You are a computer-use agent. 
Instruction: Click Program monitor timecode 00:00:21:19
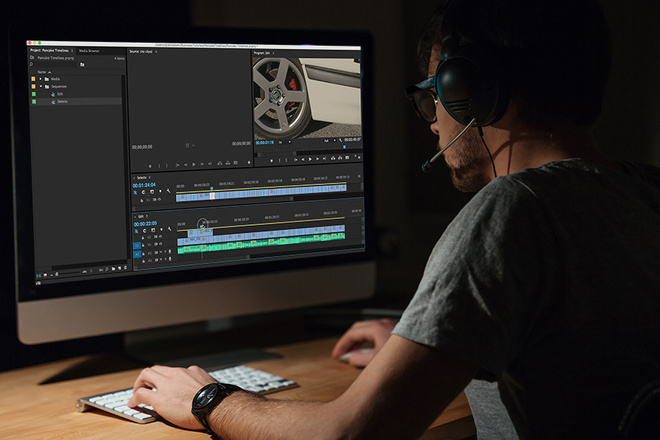[x=264, y=143]
